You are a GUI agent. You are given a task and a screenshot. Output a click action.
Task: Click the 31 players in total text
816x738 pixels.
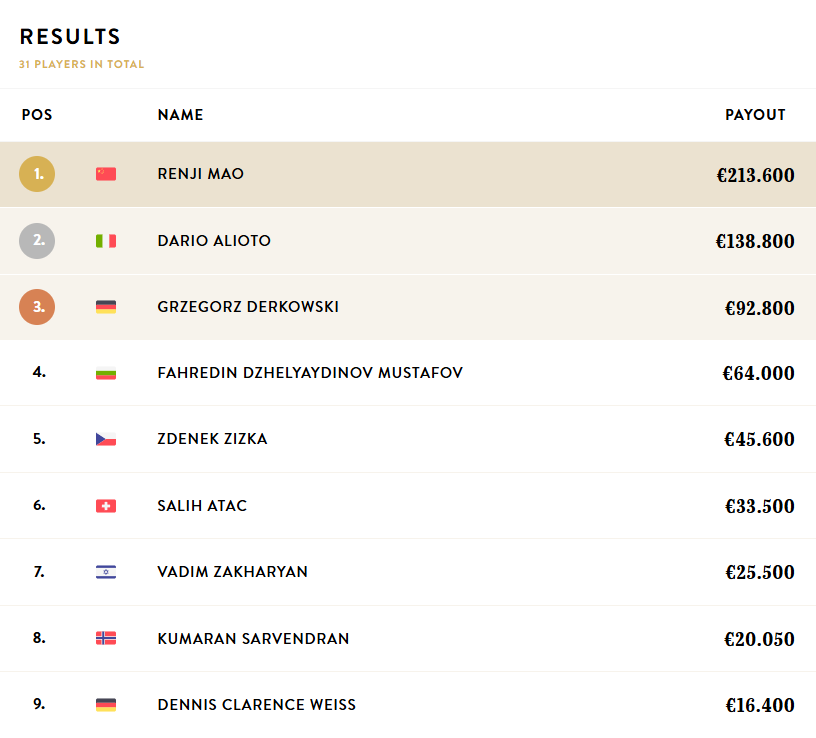[x=81, y=64]
